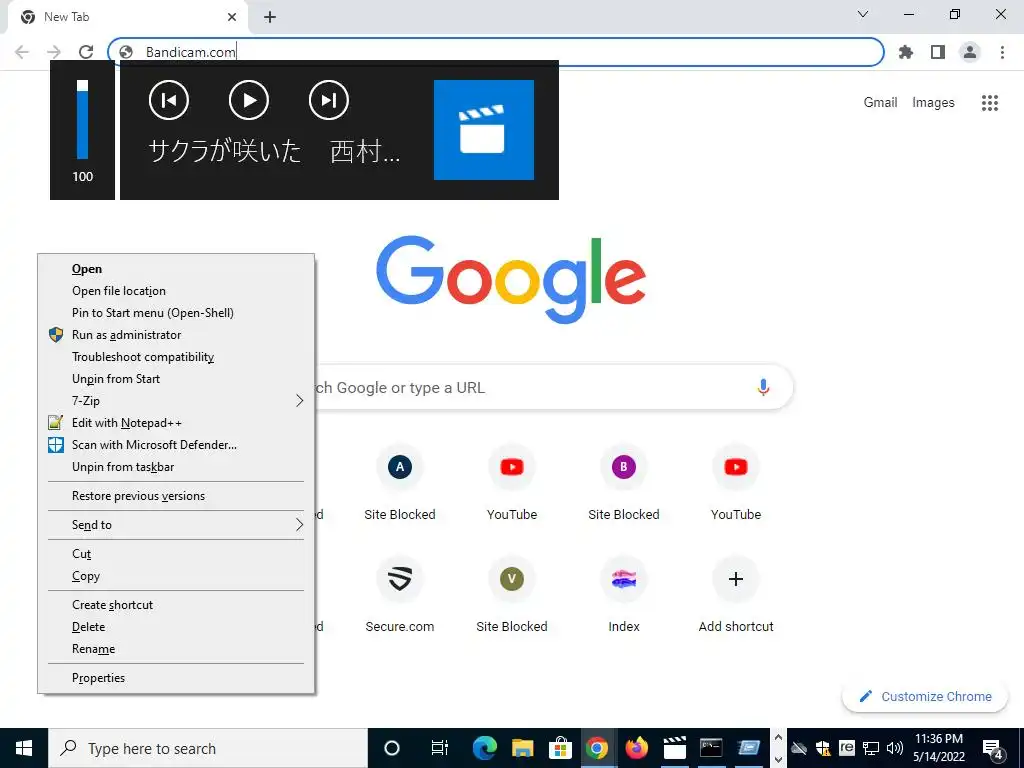Select Troubleshoot compatibility
The image size is (1024, 768).
pyautogui.click(x=176, y=357)
